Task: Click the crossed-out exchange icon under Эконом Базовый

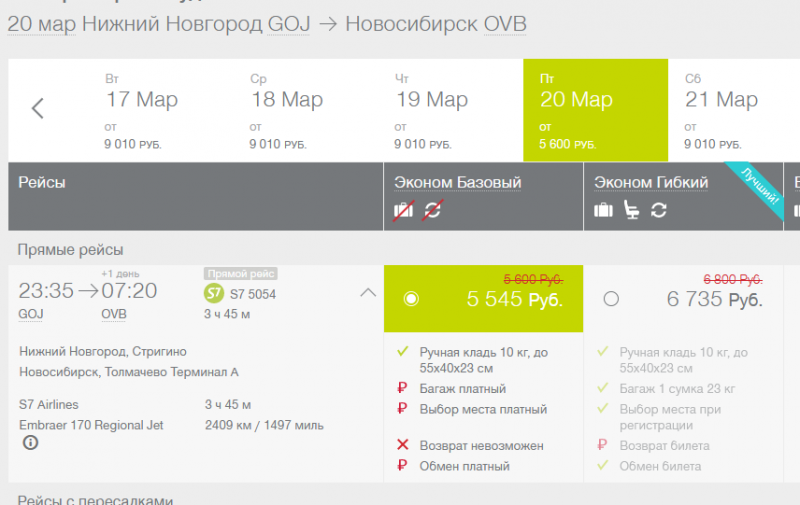Action: (x=433, y=210)
